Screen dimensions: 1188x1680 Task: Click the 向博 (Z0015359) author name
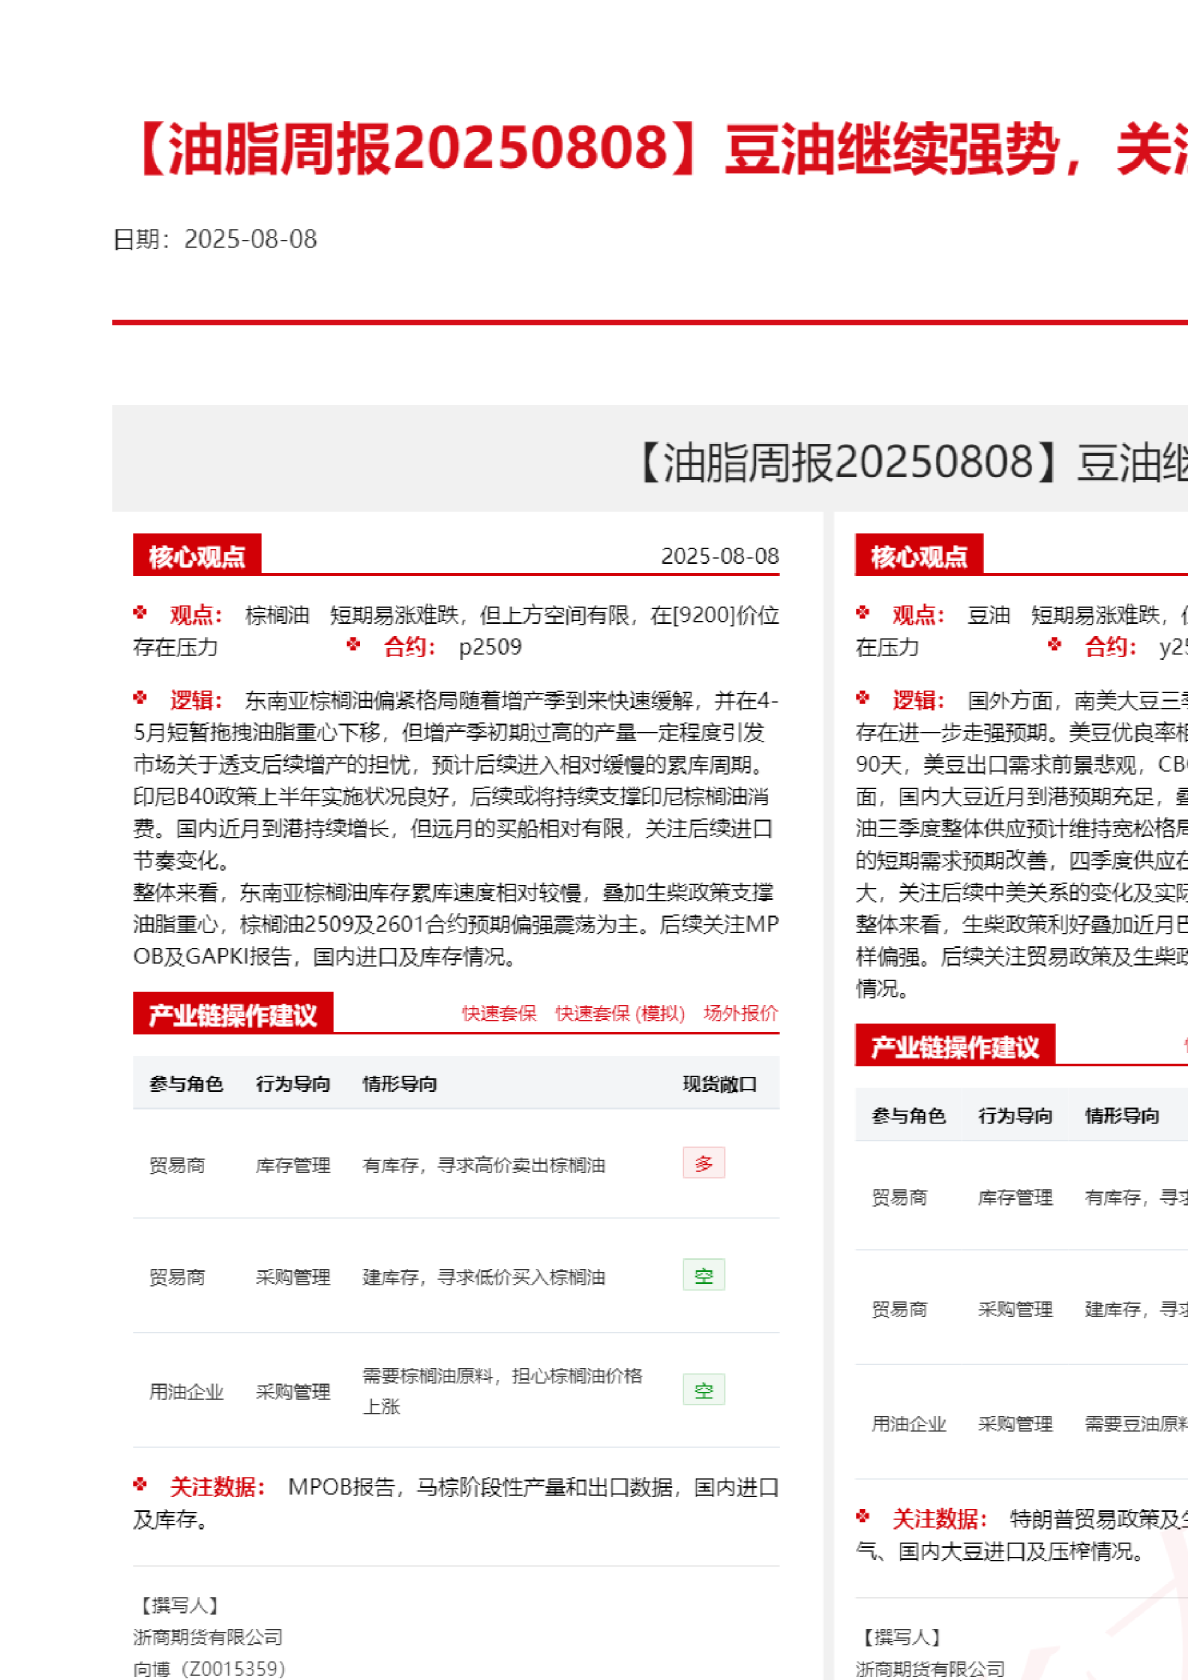[x=209, y=1668]
